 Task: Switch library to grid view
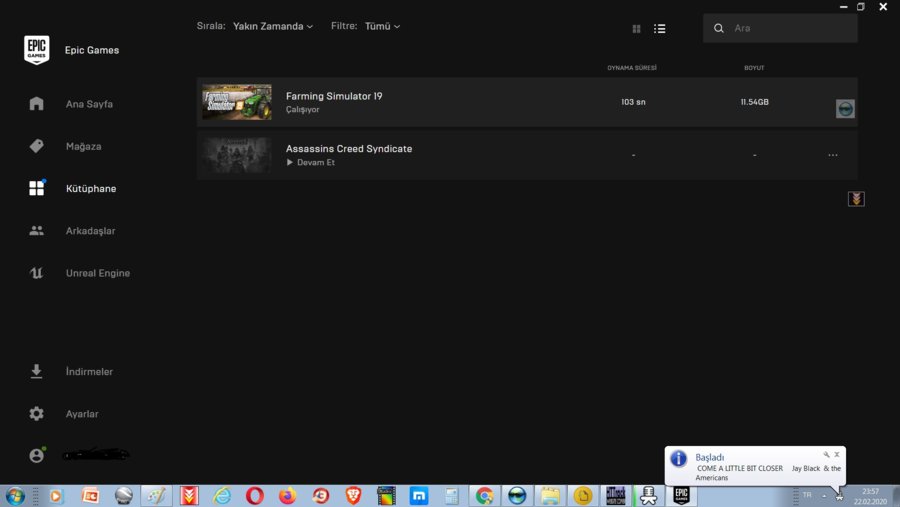(636, 29)
